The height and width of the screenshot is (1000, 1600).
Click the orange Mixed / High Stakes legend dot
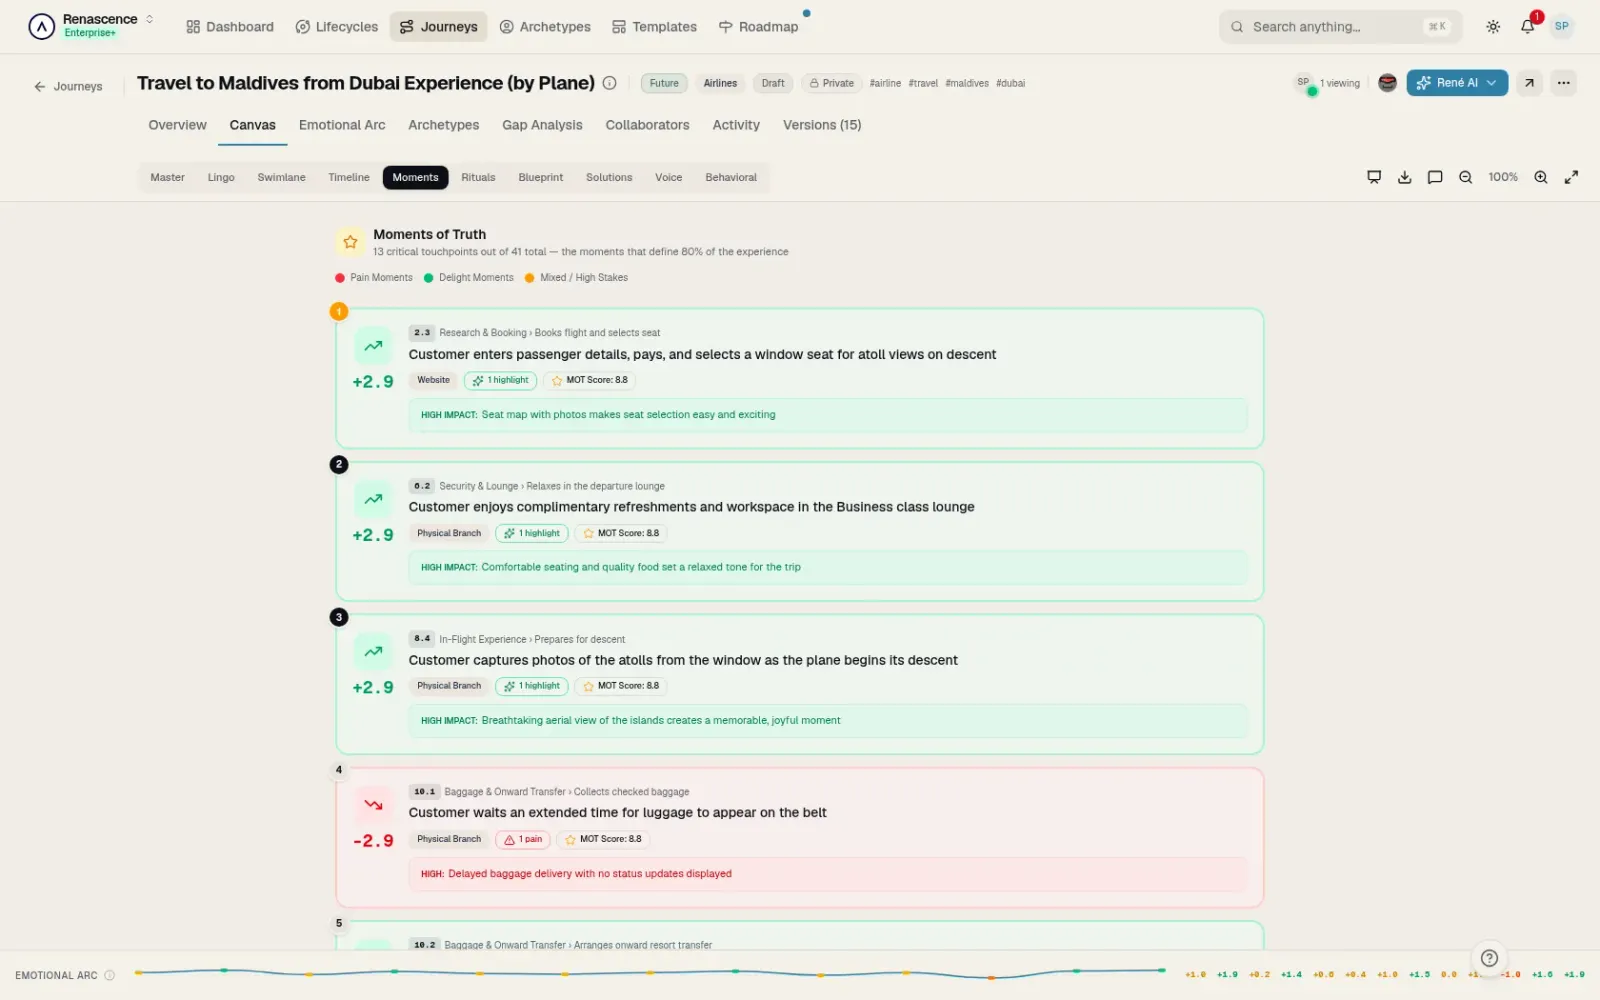pos(530,278)
